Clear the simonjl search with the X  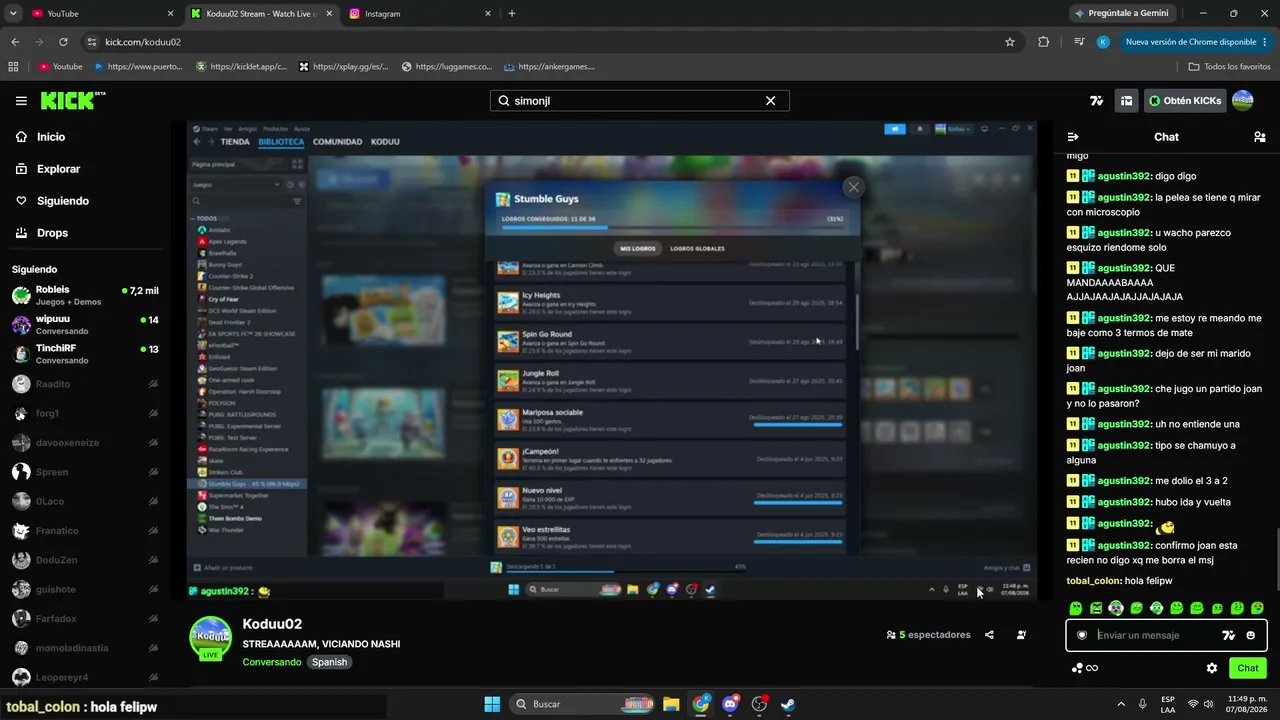tap(770, 101)
